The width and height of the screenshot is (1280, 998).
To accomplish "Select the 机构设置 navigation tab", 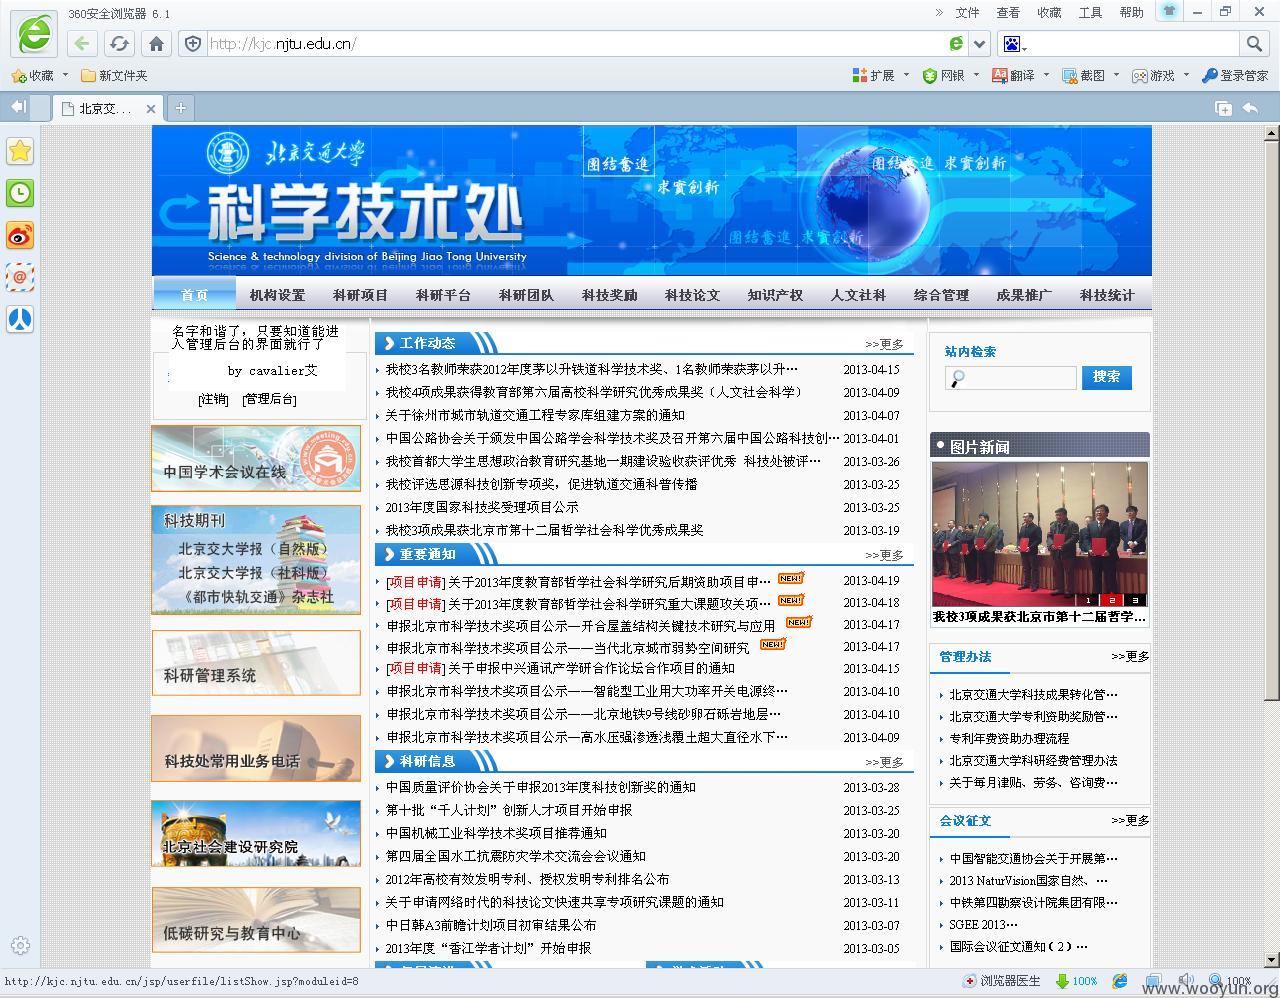I will coord(277,295).
